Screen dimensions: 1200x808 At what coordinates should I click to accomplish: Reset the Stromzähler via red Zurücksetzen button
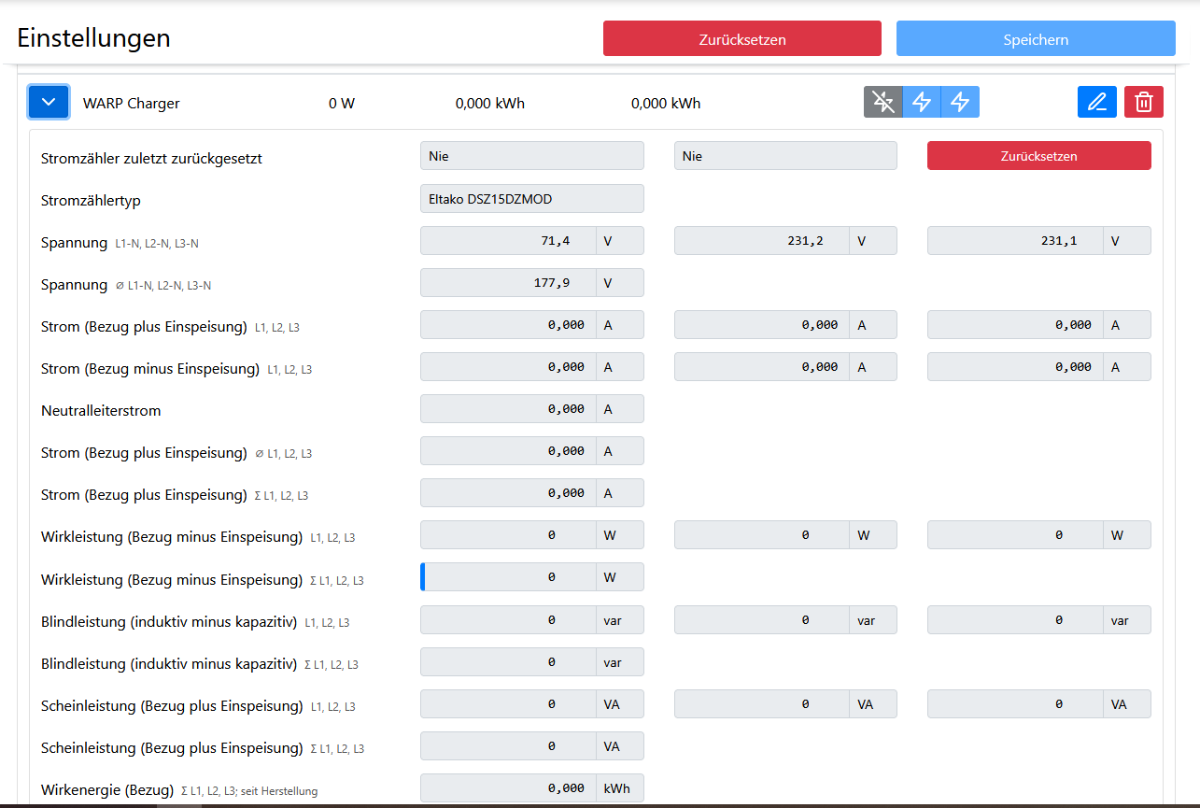click(x=1039, y=156)
